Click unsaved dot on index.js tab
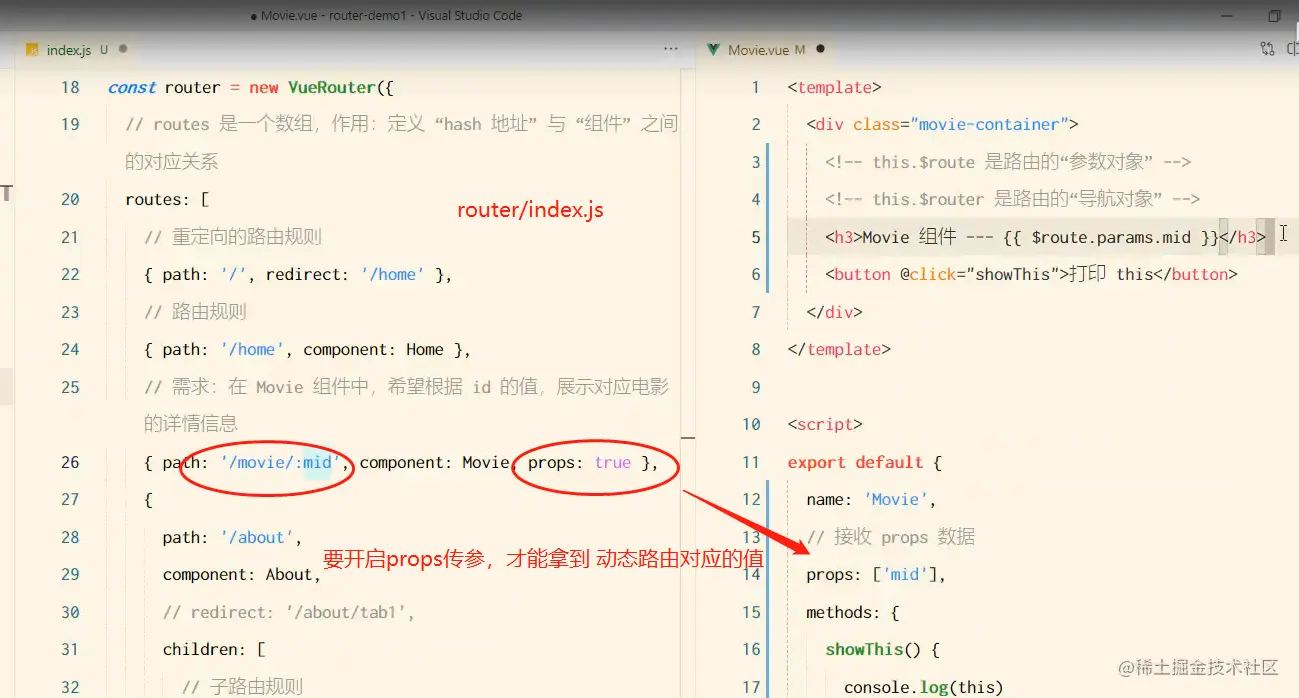1299x698 pixels. (123, 48)
